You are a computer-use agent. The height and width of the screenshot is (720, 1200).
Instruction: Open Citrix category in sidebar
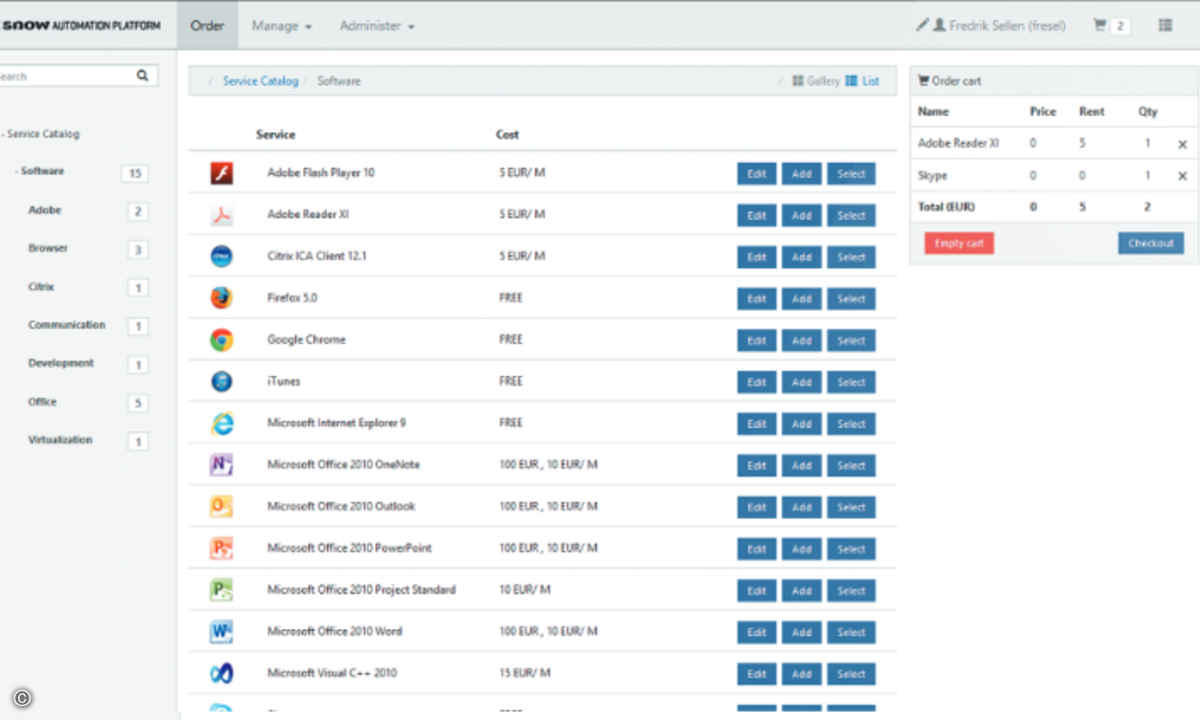click(41, 287)
